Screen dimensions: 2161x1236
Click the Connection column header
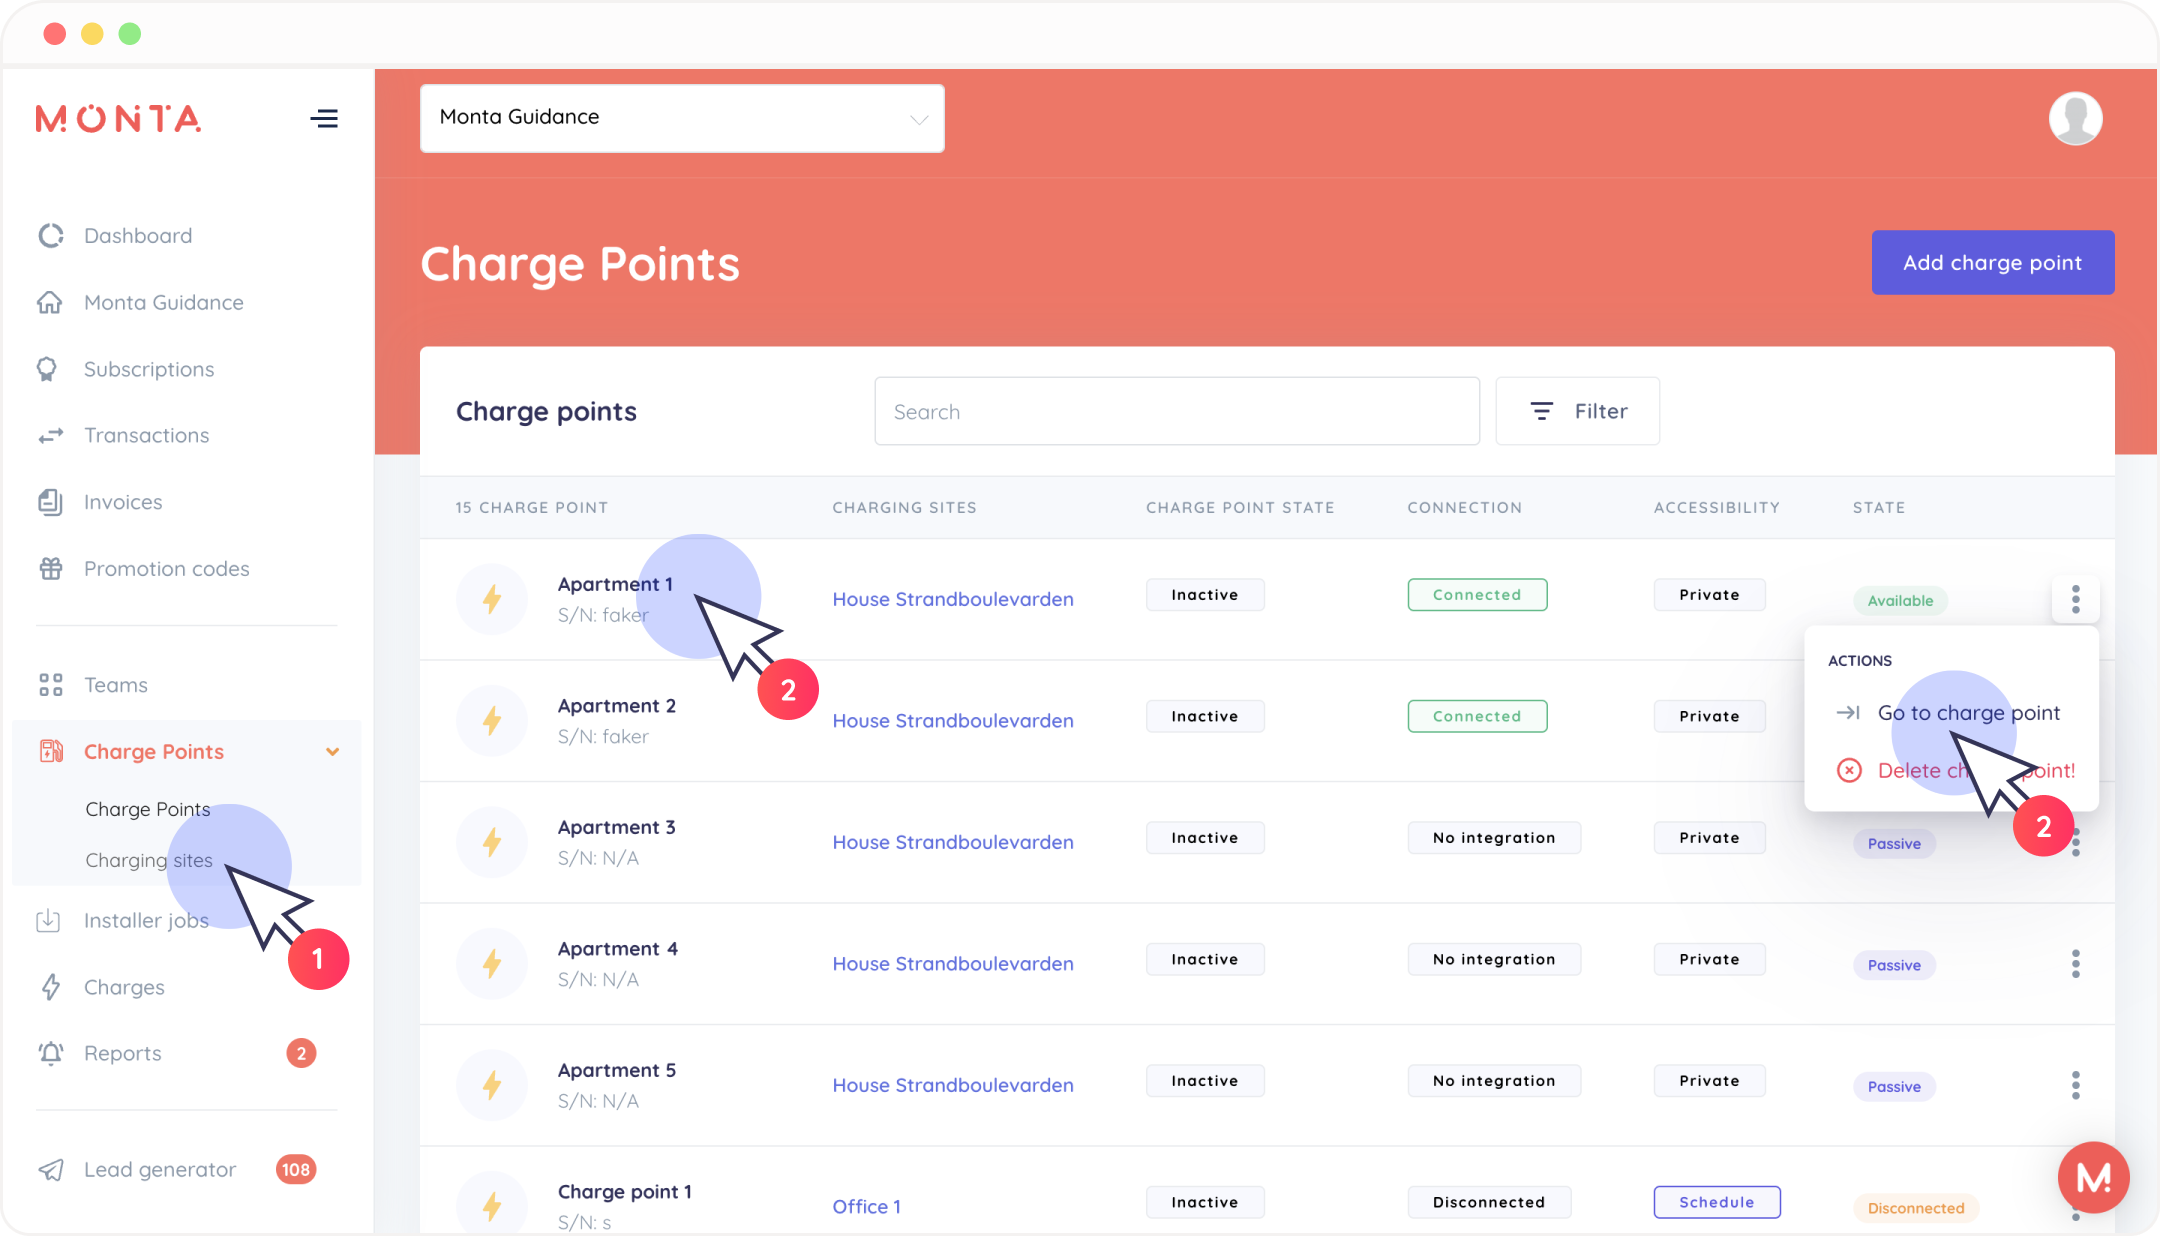(1464, 508)
